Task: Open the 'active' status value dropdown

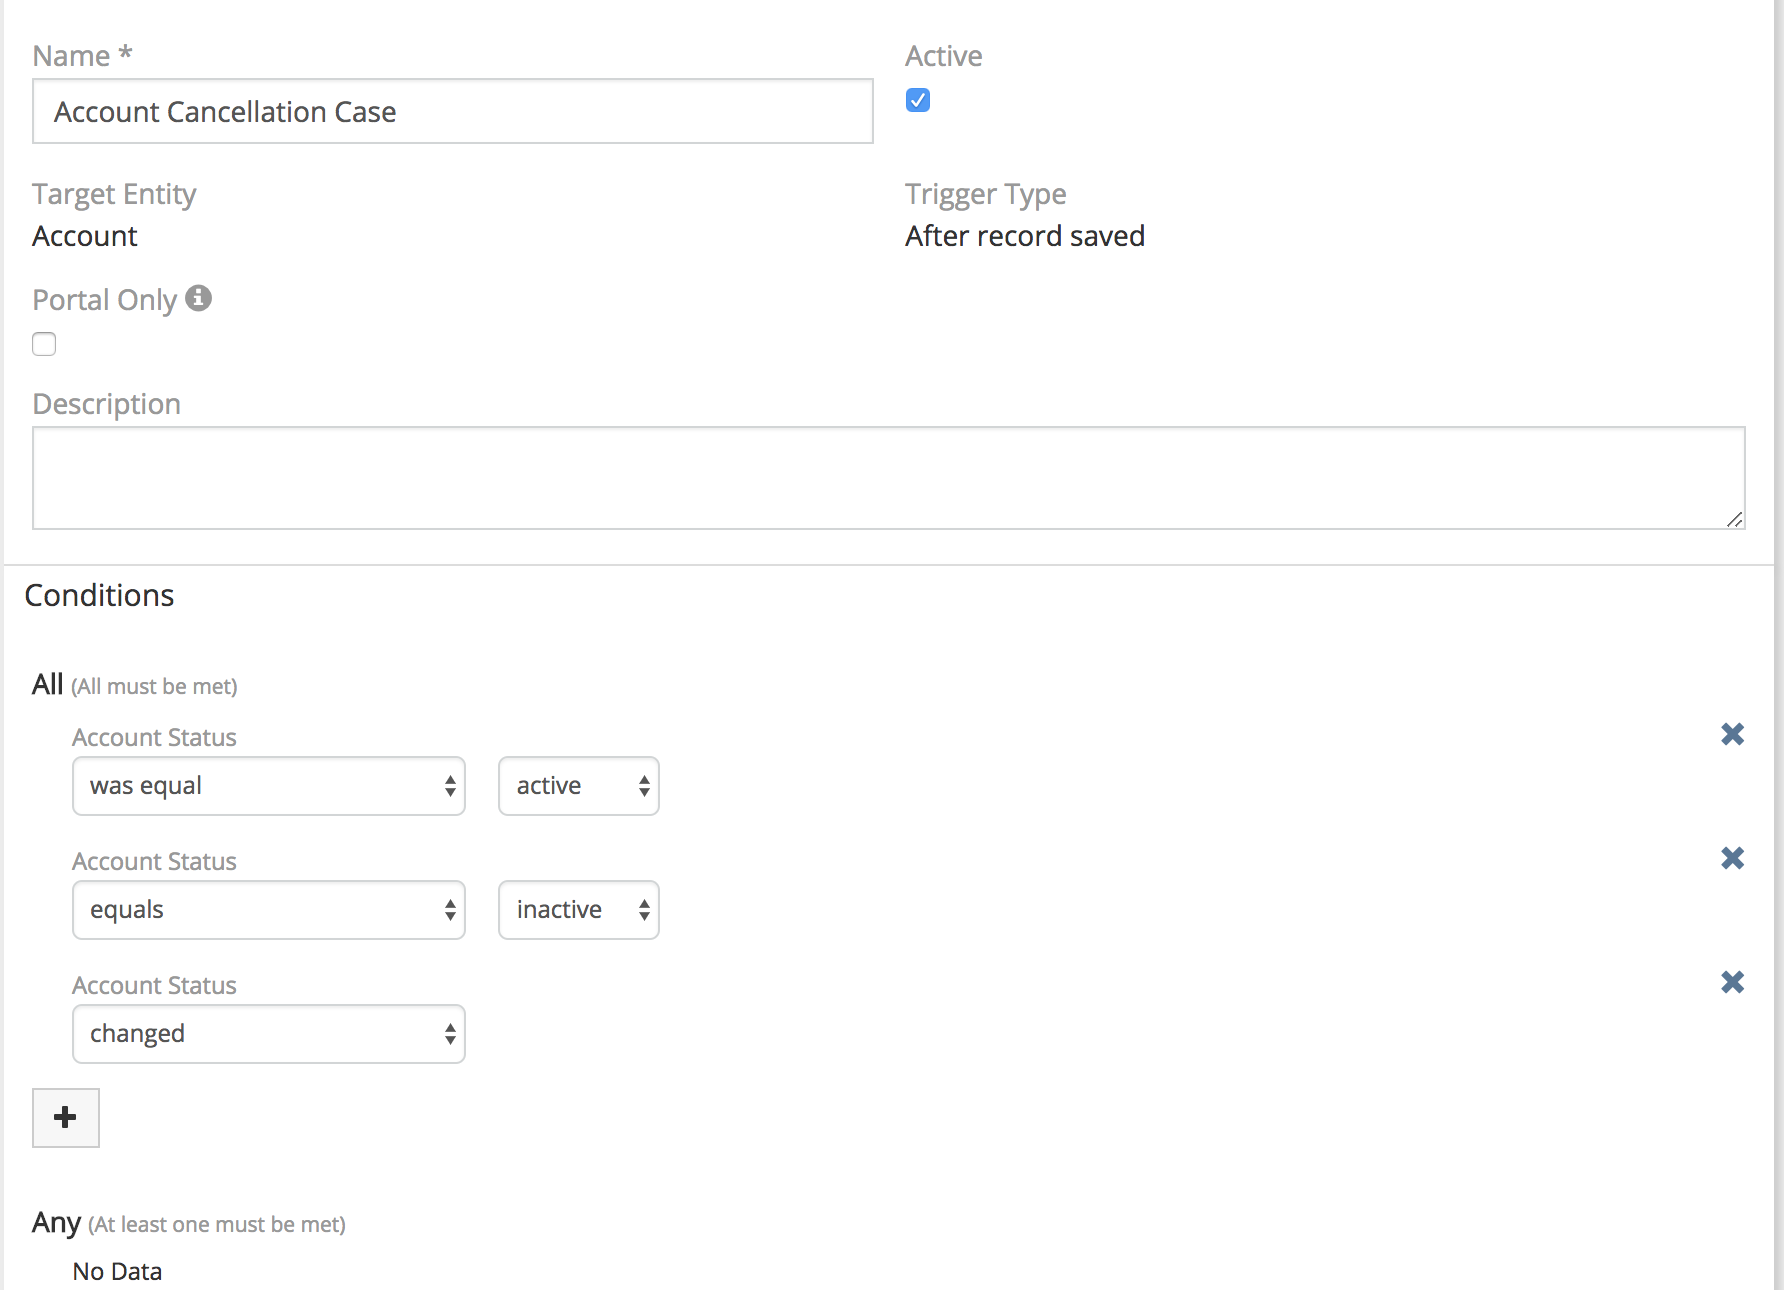Action: (x=578, y=786)
